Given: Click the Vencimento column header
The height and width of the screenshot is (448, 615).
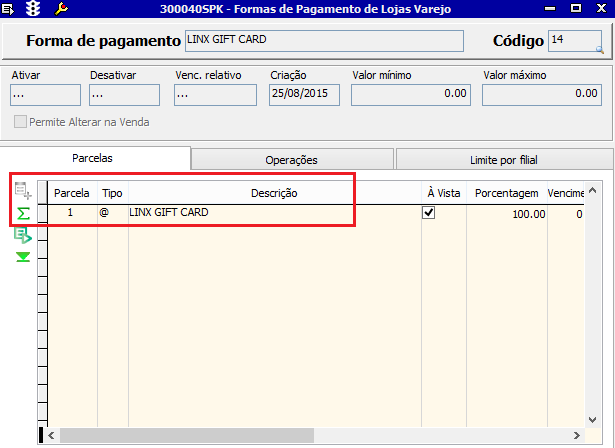Looking at the screenshot, I should (566, 193).
